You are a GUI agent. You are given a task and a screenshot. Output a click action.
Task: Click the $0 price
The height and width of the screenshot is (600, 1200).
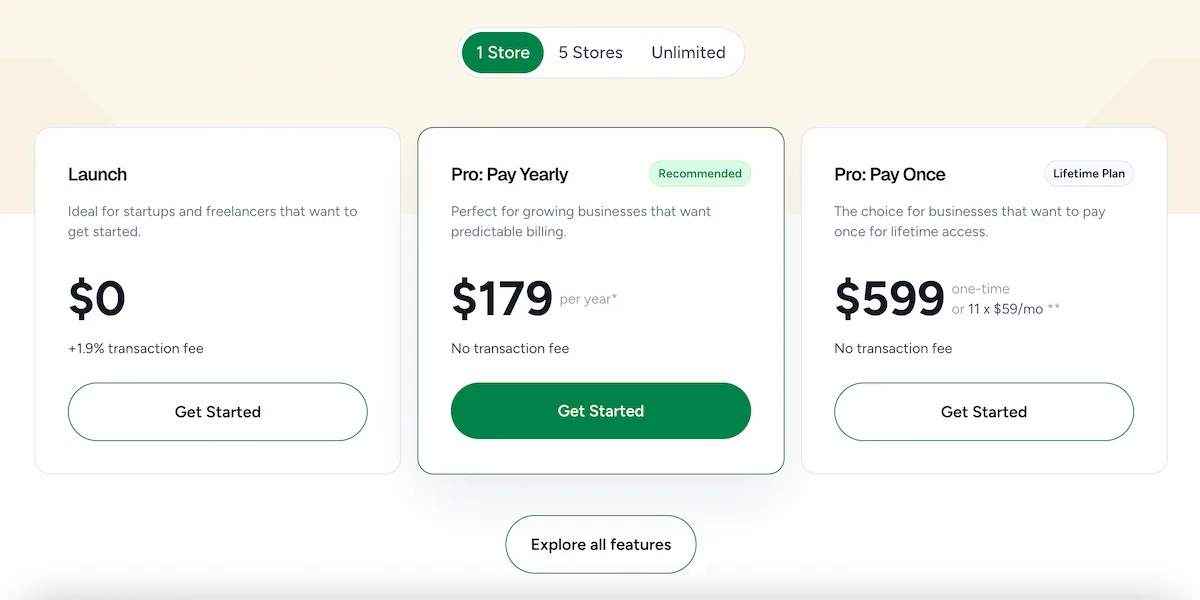pos(97,299)
